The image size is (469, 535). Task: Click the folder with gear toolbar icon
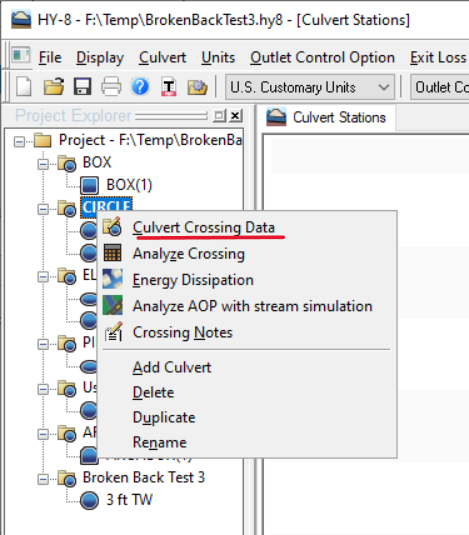(197, 87)
